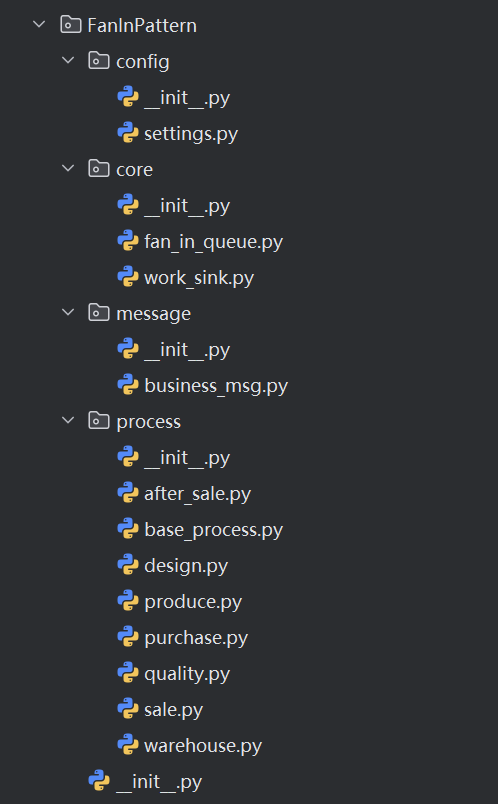Select __init__.py inside message folder
The width and height of the screenshot is (498, 804).
(187, 349)
